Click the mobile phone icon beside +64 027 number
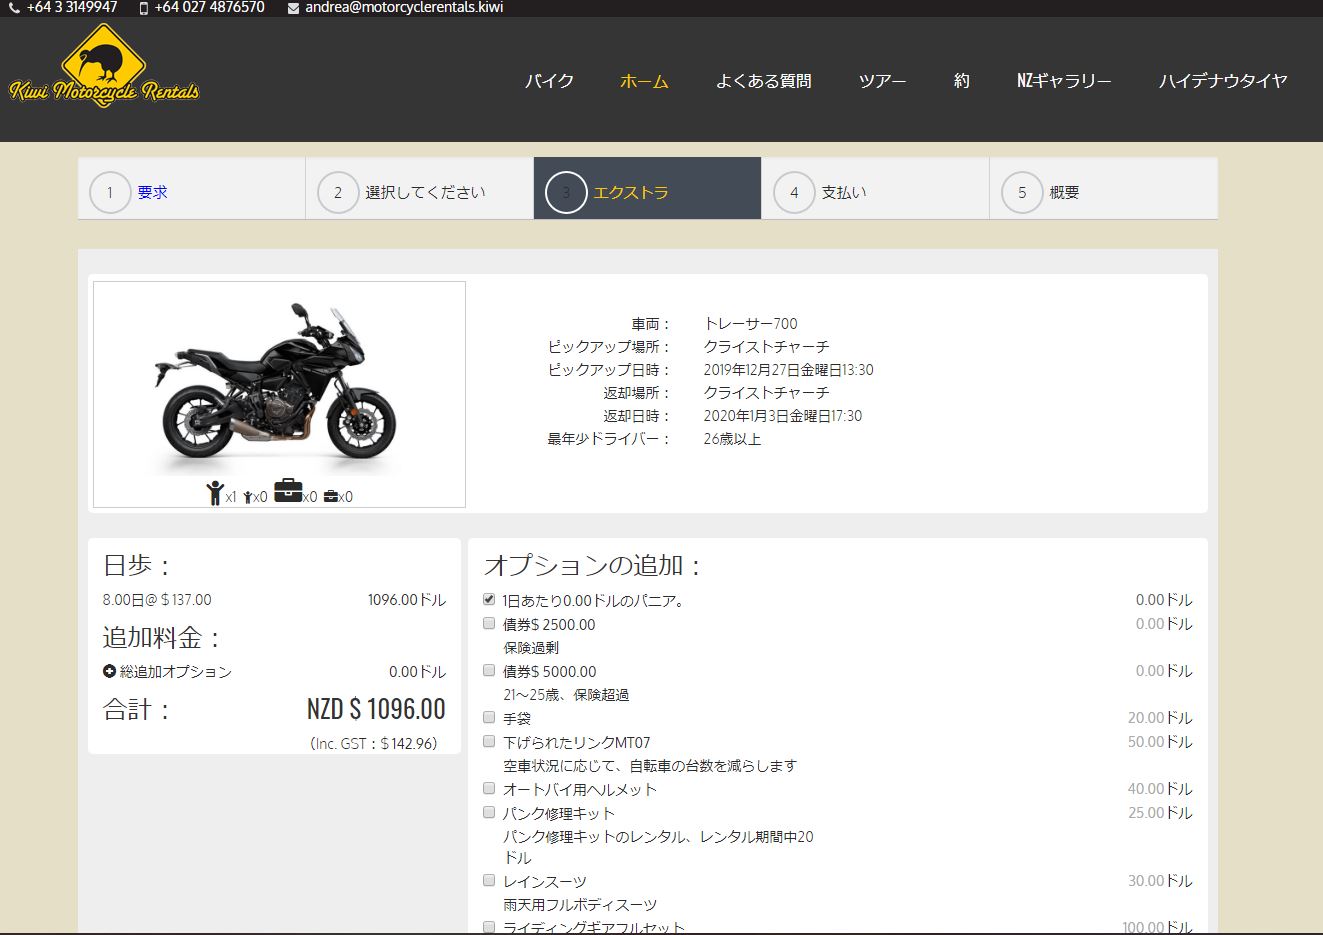The width and height of the screenshot is (1323, 935). click(144, 8)
